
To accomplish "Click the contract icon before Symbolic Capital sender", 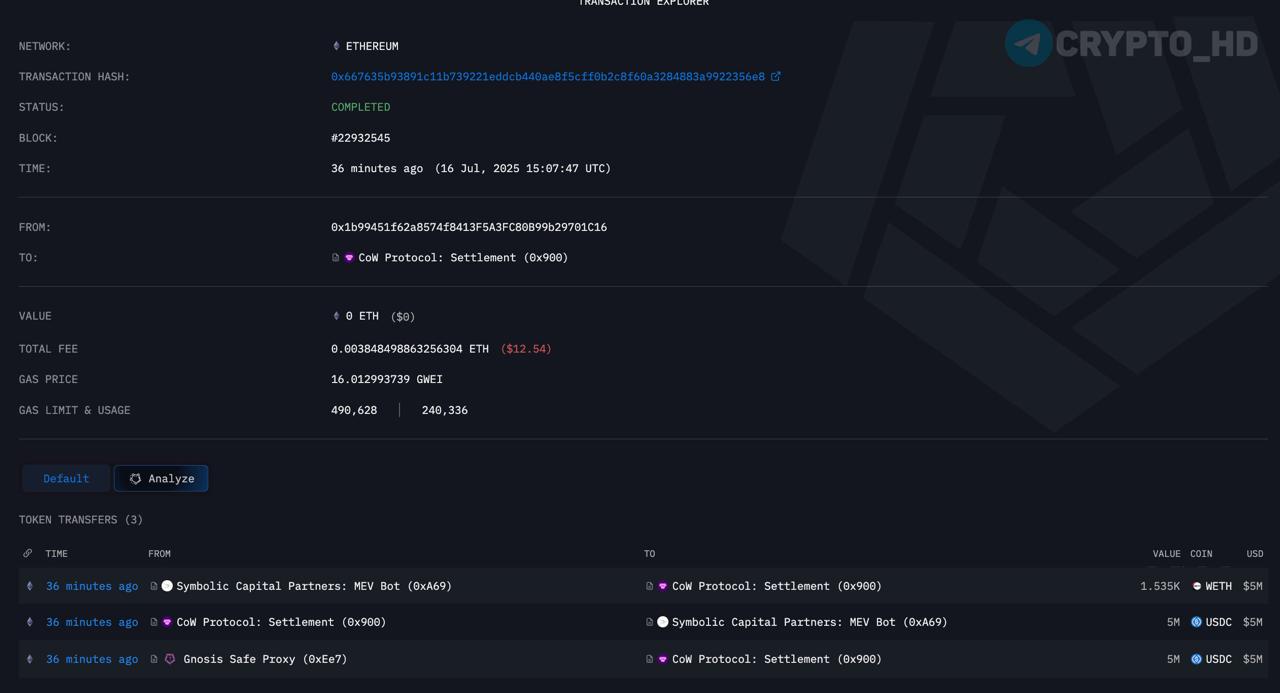I will [x=154, y=586].
